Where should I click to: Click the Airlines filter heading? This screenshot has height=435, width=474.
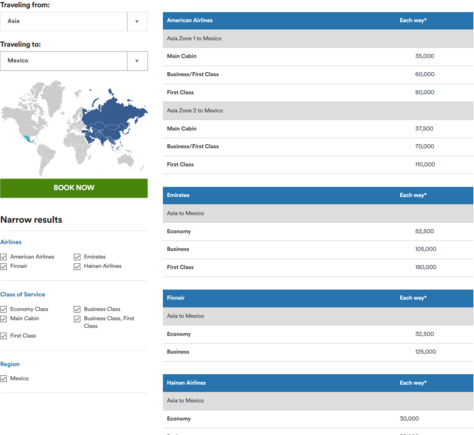pos(11,242)
